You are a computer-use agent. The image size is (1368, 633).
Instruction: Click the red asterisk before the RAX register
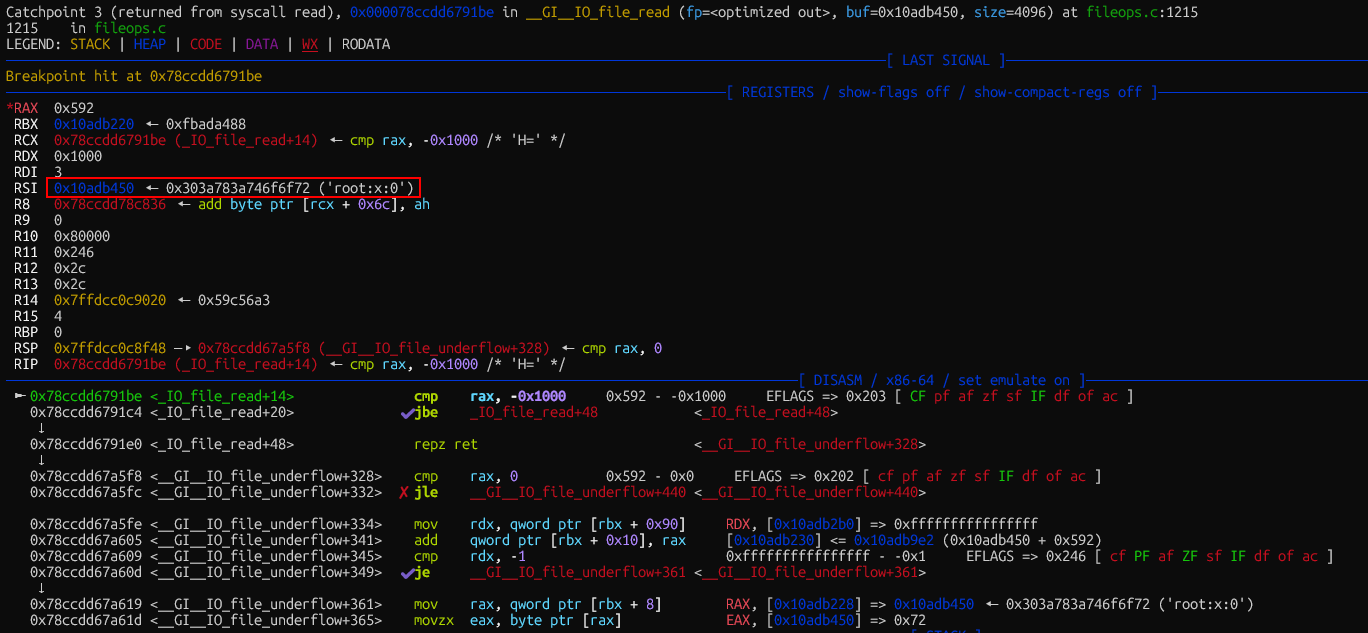click(9, 108)
